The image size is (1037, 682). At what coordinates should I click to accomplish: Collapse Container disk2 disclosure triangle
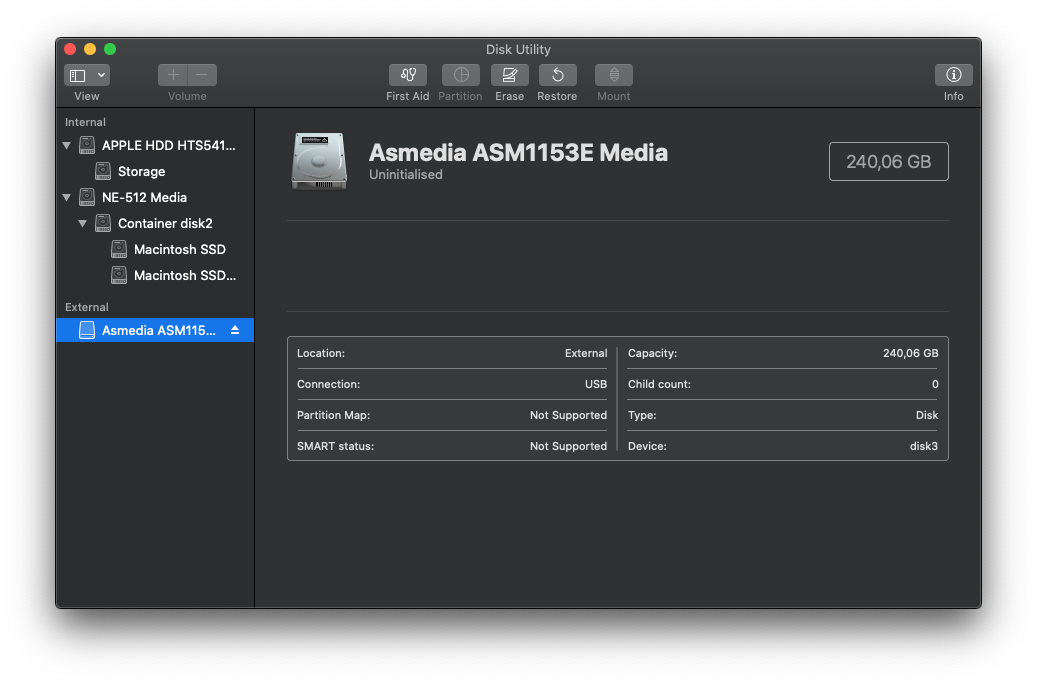pos(83,224)
